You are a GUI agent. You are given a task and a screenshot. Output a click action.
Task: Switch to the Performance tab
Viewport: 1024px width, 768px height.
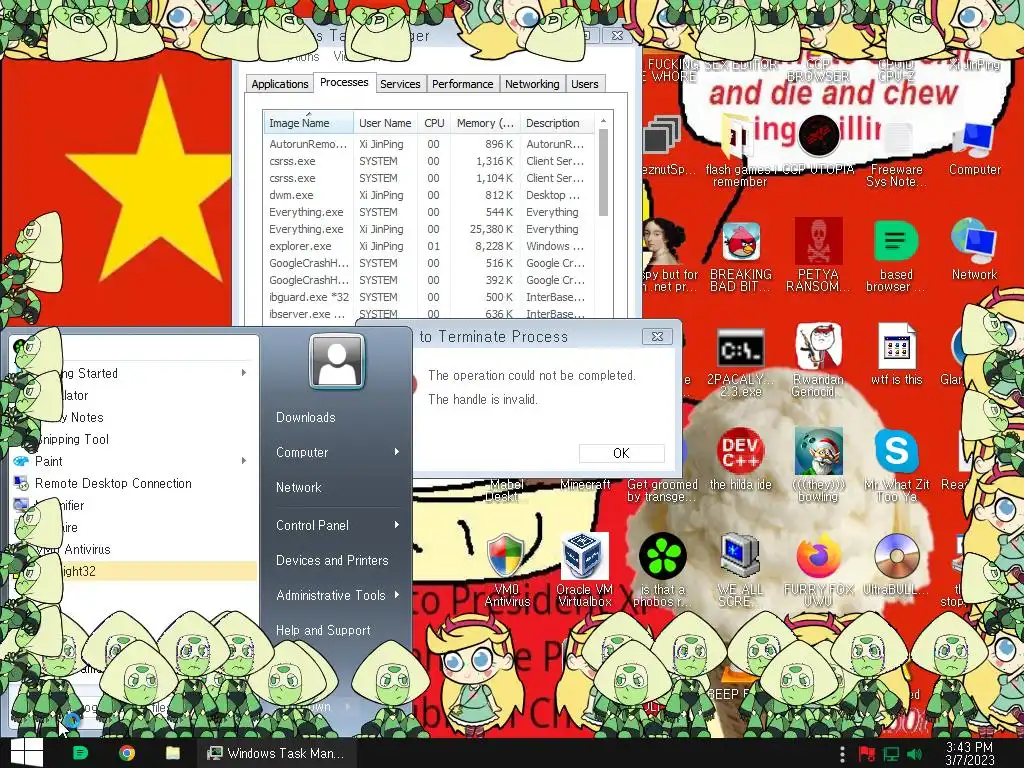462,84
